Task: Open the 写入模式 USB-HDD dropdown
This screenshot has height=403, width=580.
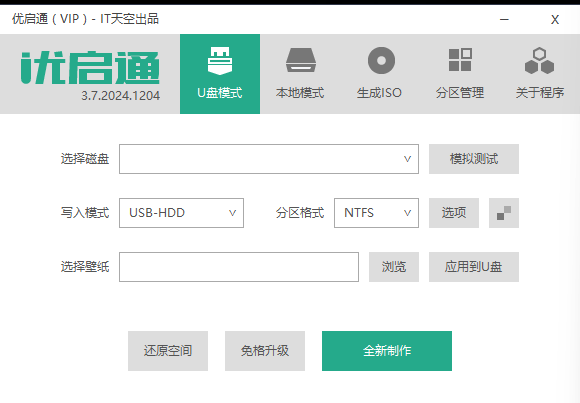Action: point(181,213)
